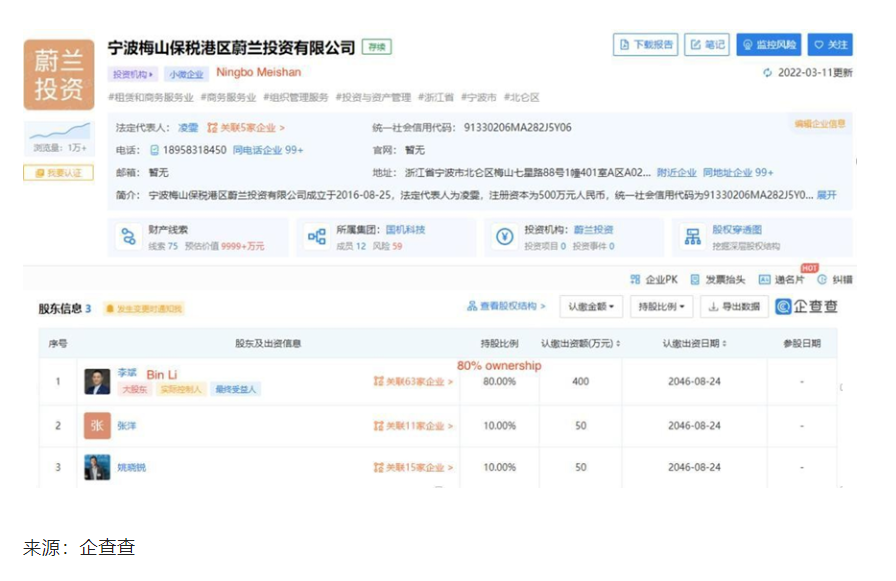896x581 pixels.
Task: Select the #宁波市 hashtag
Action: click(479, 97)
